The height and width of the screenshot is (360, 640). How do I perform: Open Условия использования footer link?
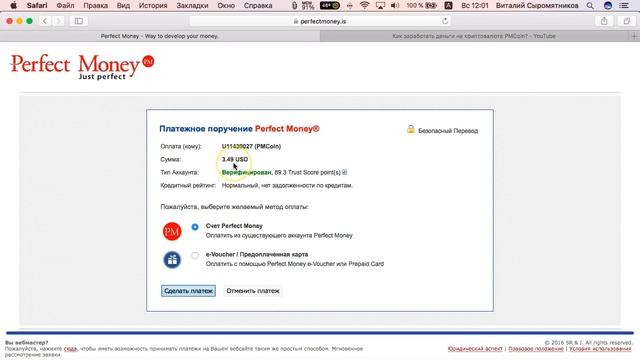click(x=600, y=349)
